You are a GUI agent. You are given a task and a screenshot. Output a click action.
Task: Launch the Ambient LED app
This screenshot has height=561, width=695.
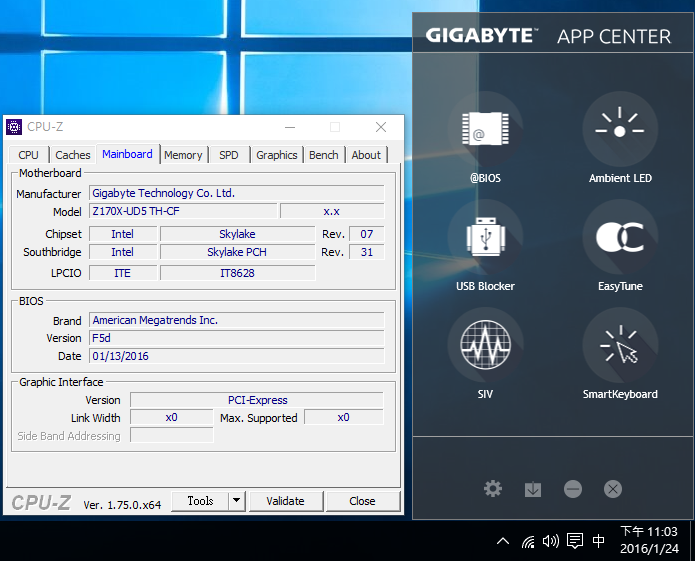(620, 129)
